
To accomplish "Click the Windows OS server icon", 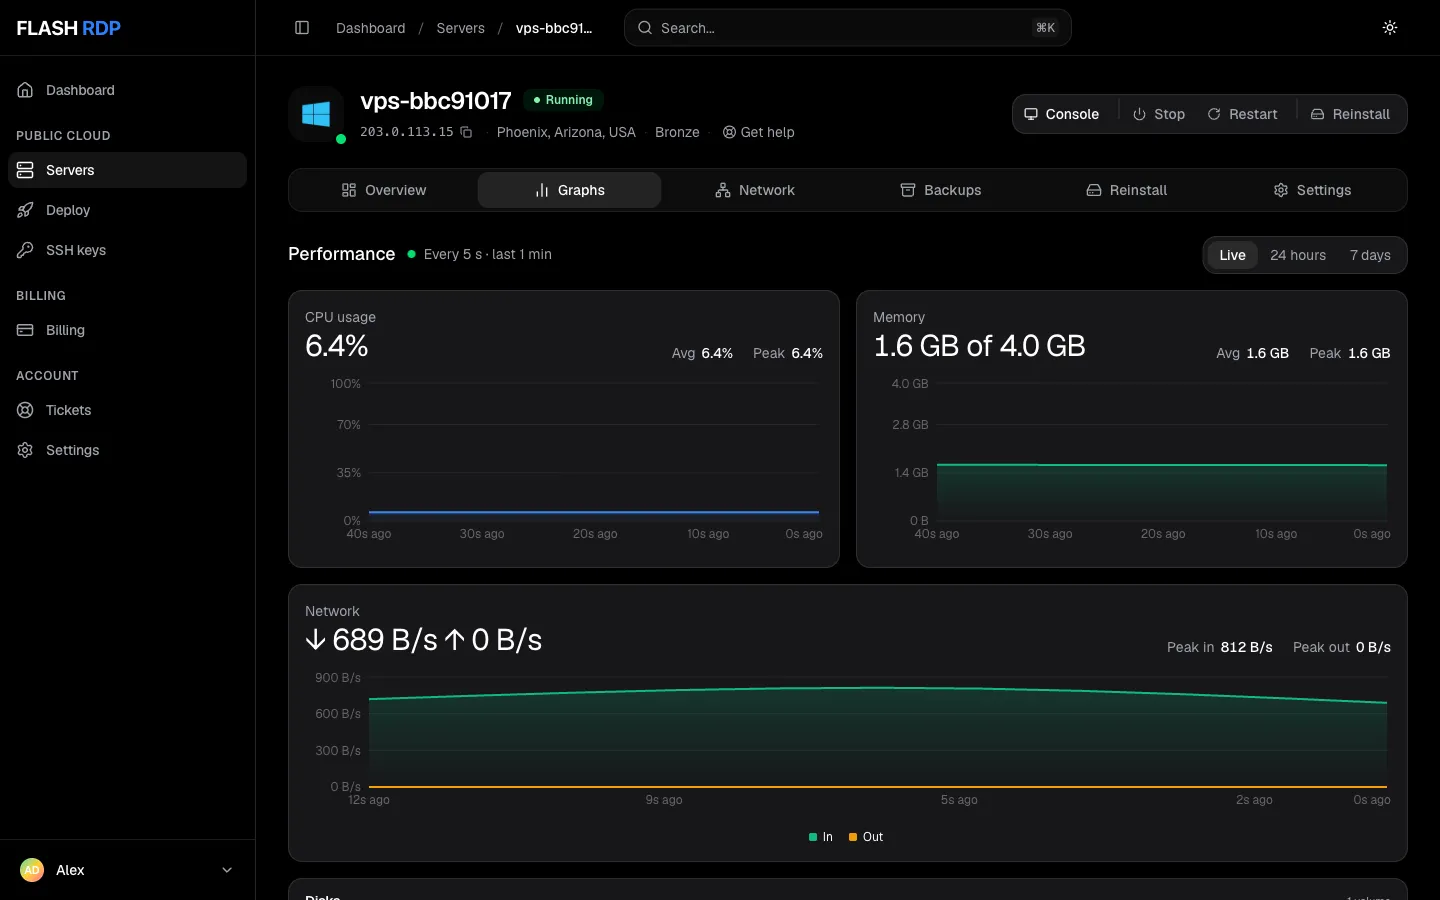I will coord(316,114).
